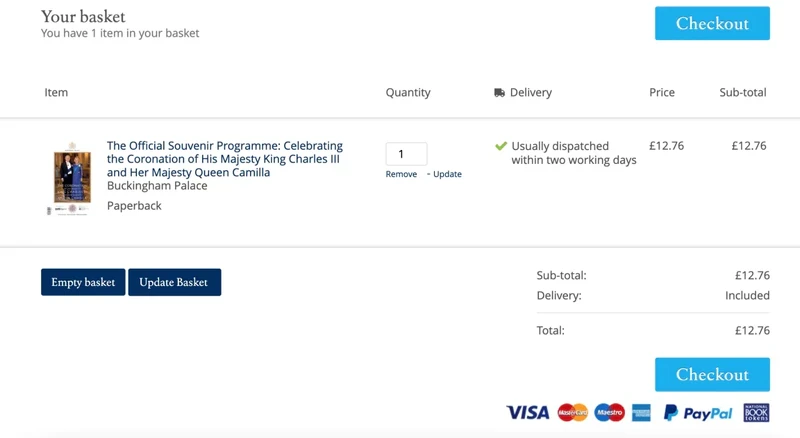The image size is (800, 438).
Task: Click the book cover thumbnail
Action: [72, 178]
